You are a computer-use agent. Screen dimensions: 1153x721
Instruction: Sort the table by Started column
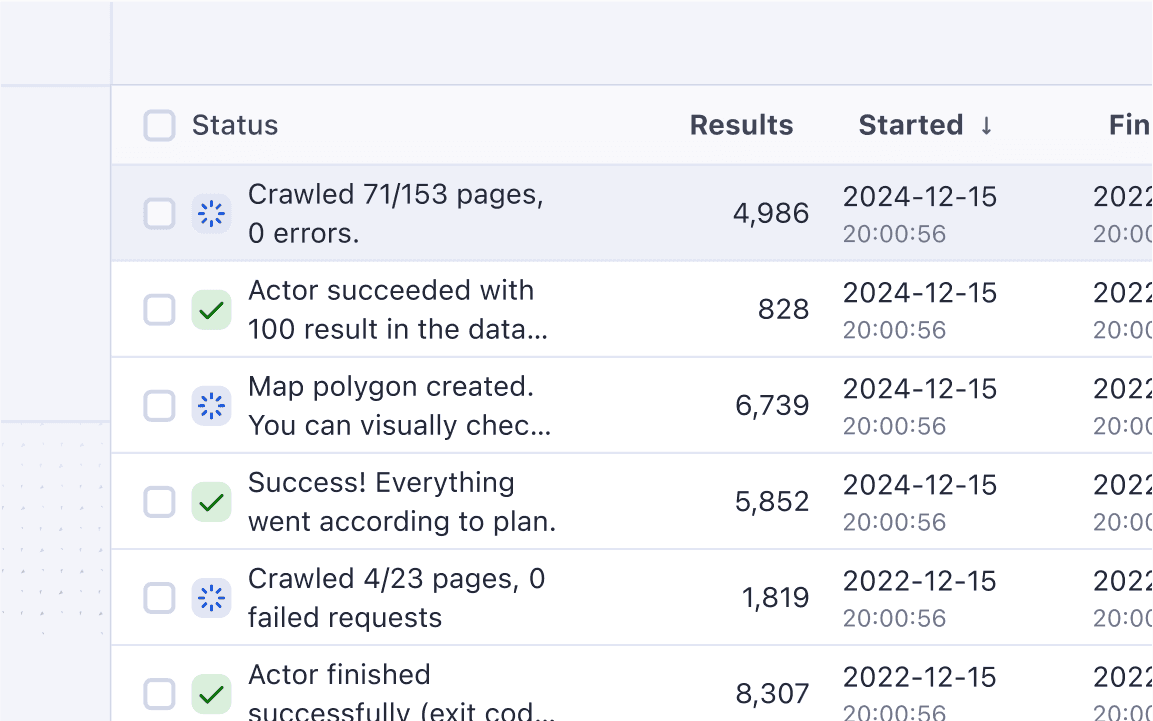pos(910,125)
